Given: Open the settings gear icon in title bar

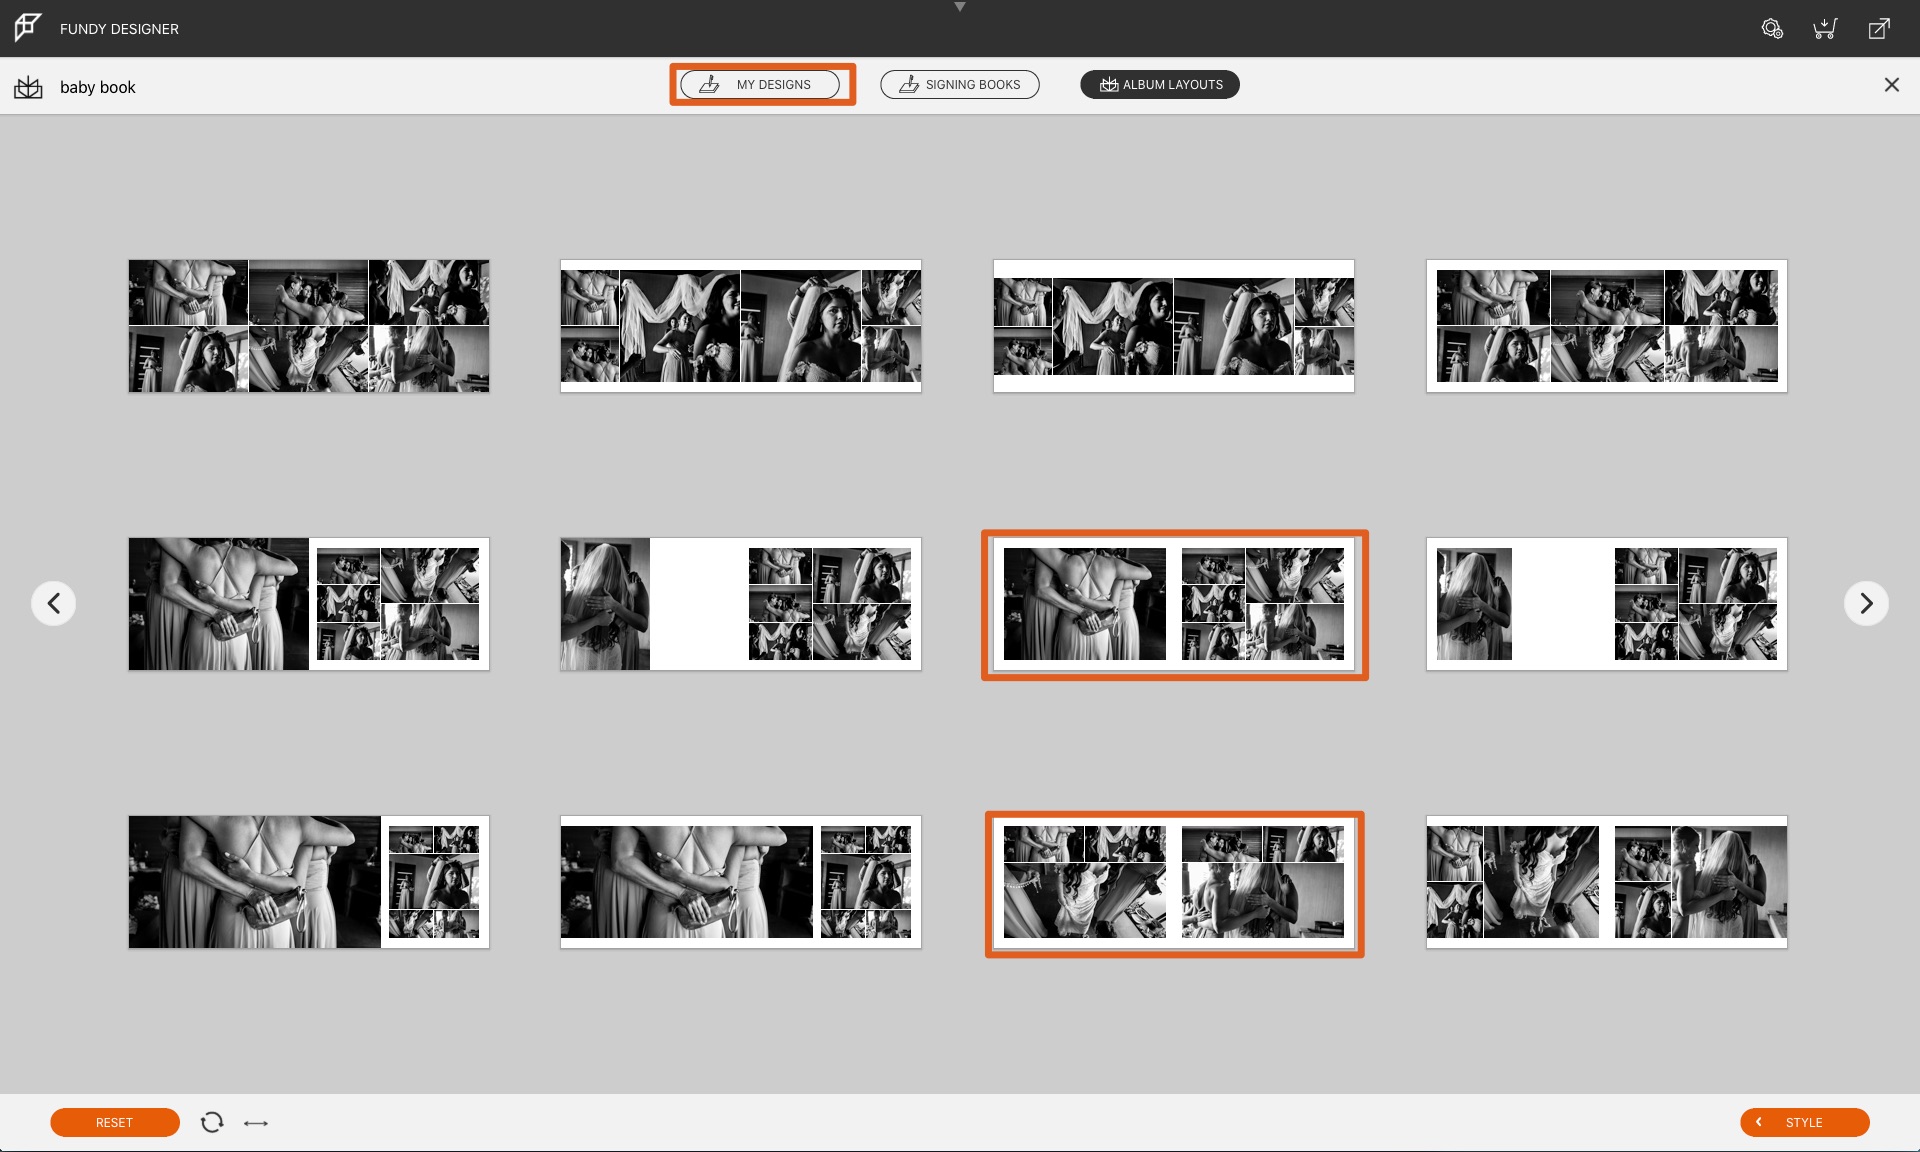Looking at the screenshot, I should point(1772,29).
